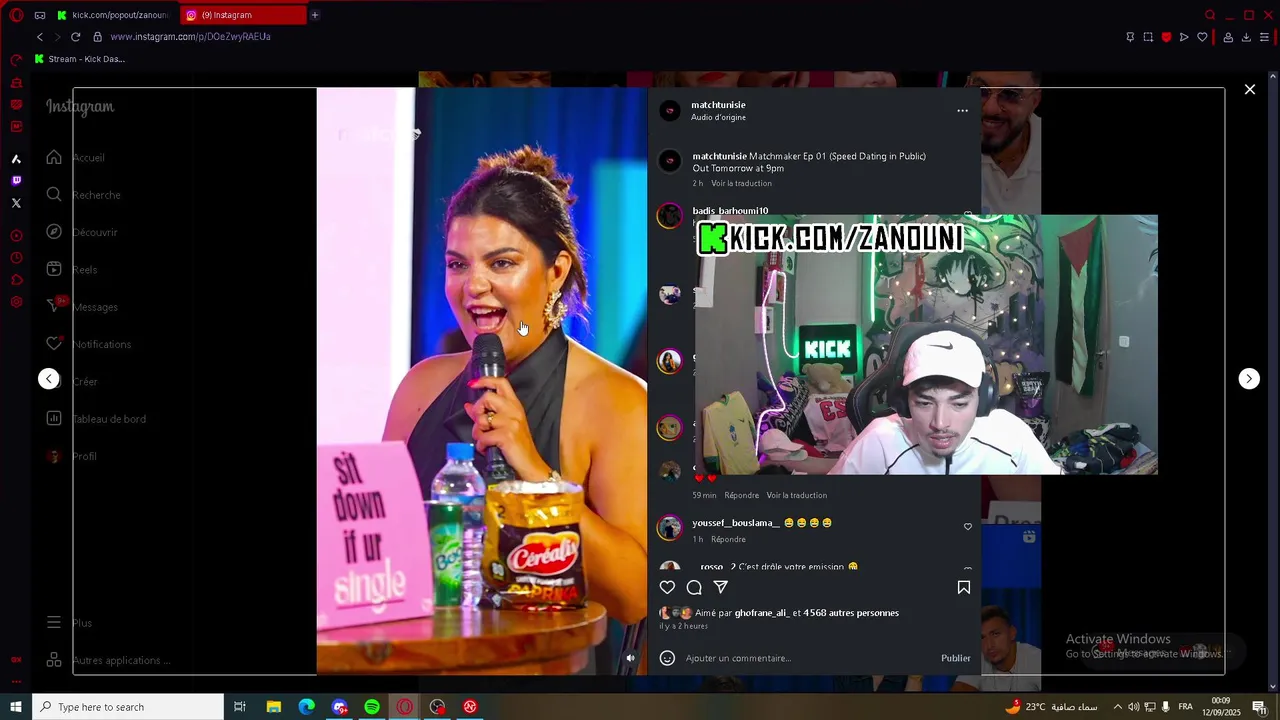1280x720 pixels.
Task: Open Instagram Accueil sidebar item
Action: tap(76, 158)
